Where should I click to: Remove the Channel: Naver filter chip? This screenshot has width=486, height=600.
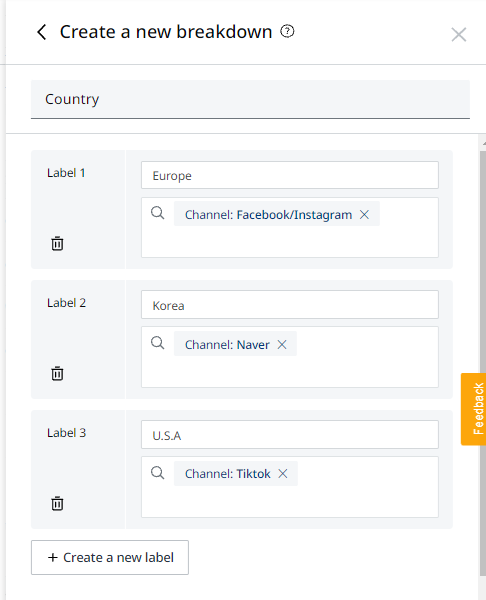tap(282, 345)
